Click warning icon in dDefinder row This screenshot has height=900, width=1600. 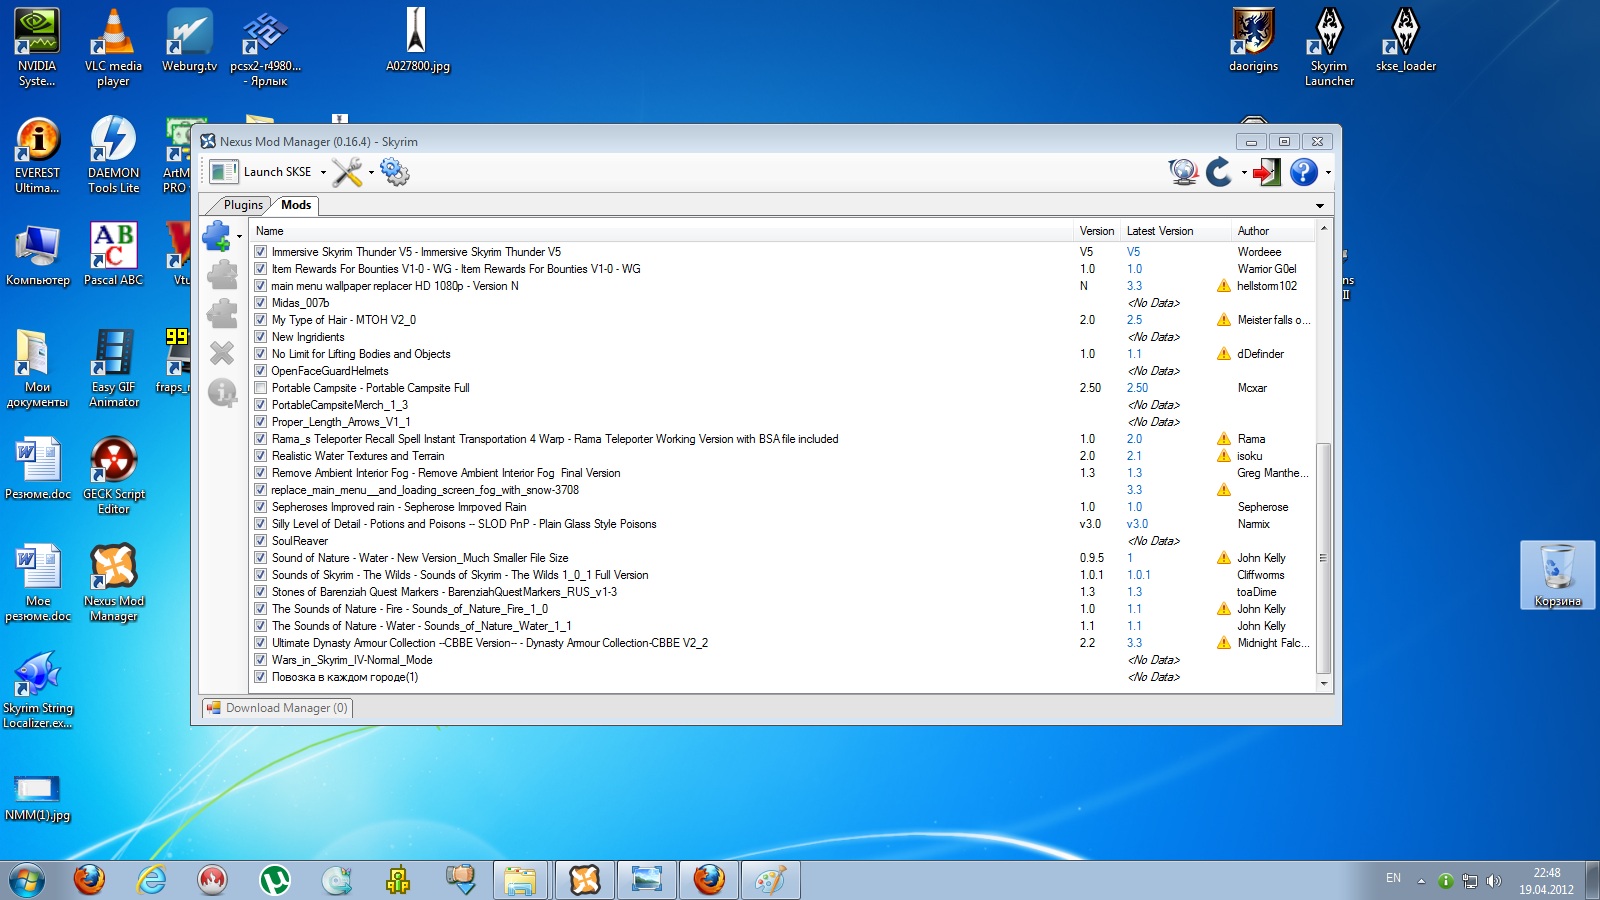(x=1223, y=354)
